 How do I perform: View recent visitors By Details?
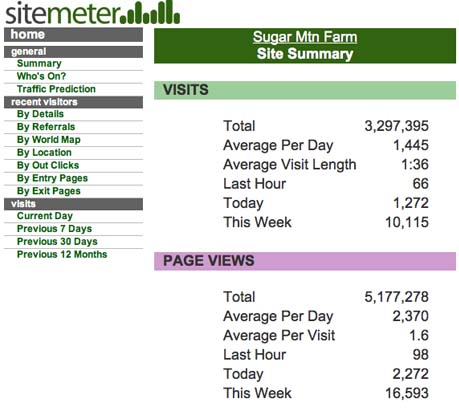click(x=40, y=114)
